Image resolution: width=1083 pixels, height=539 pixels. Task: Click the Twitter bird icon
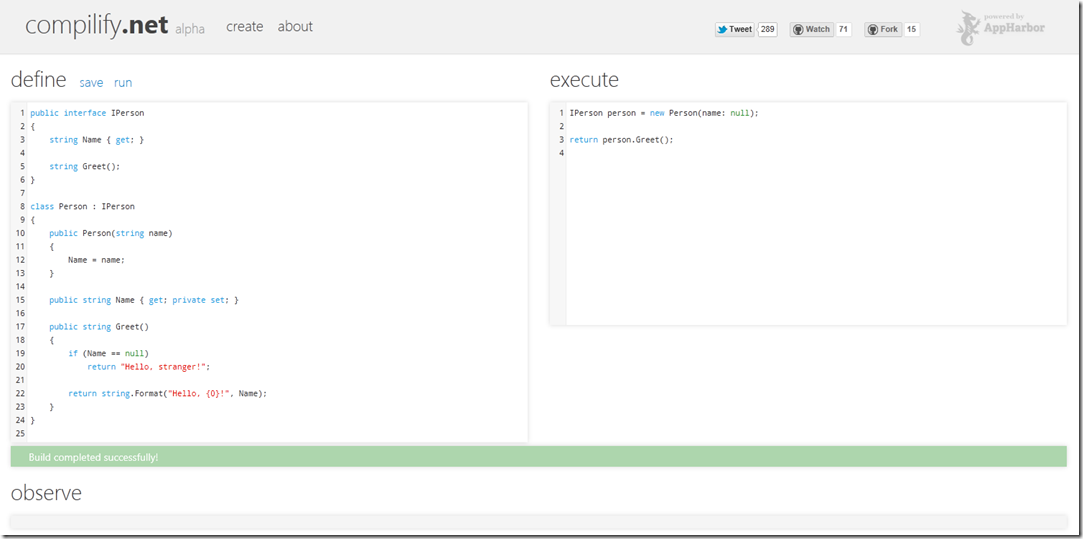coord(722,30)
